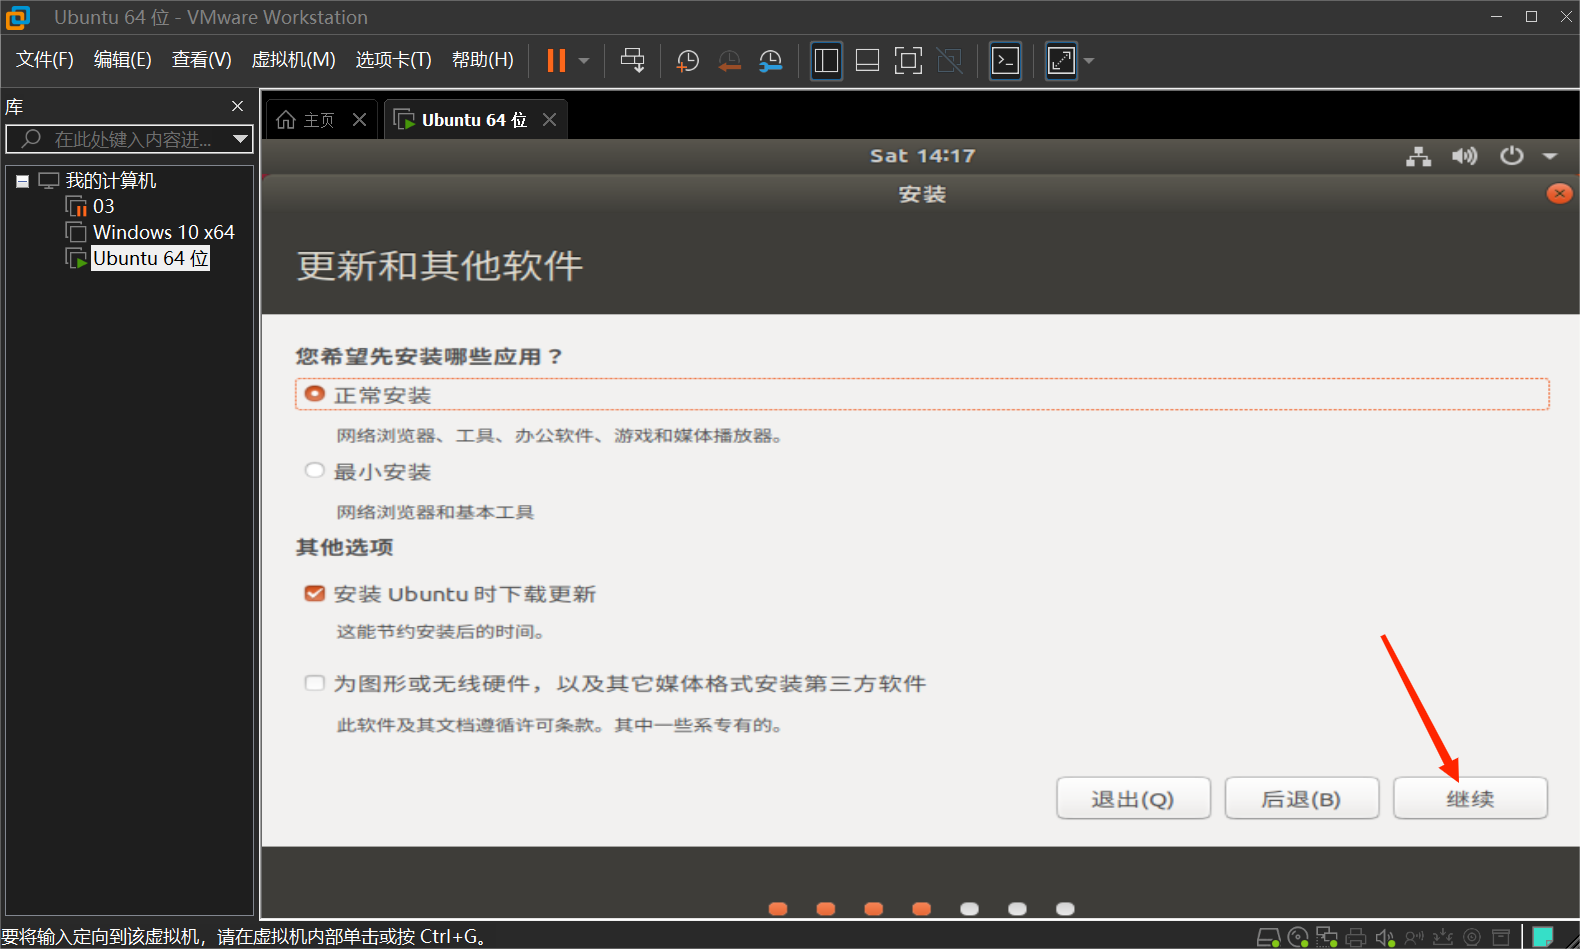Click the 退出(Q) button
The image size is (1580, 949).
coord(1133,799)
